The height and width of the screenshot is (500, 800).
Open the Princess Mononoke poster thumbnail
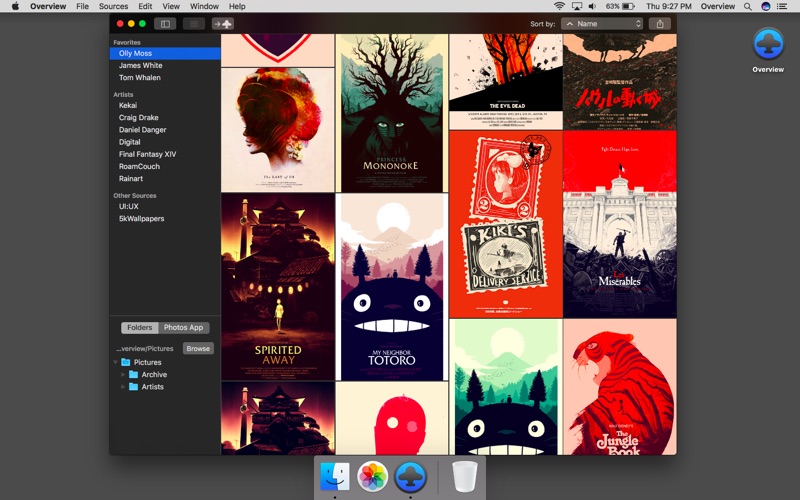tap(392, 113)
